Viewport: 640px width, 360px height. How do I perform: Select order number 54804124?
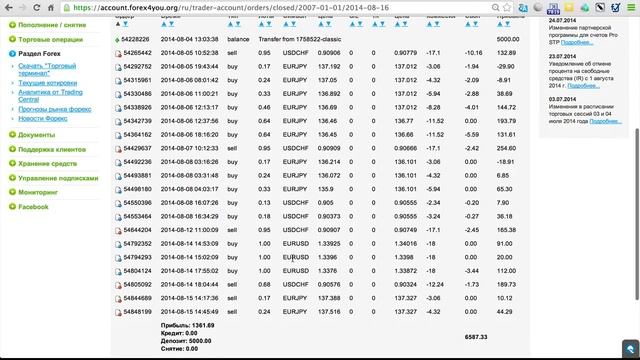[x=138, y=271]
